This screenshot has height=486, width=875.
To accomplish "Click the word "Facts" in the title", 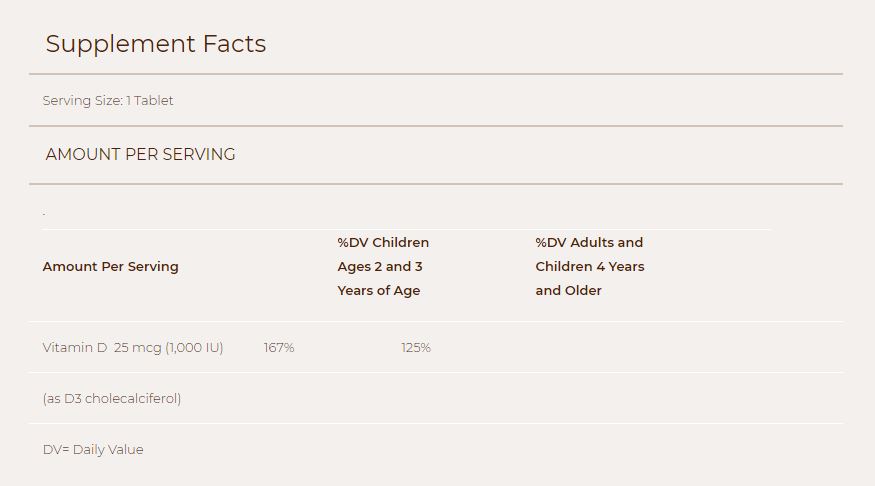I will pos(234,44).
